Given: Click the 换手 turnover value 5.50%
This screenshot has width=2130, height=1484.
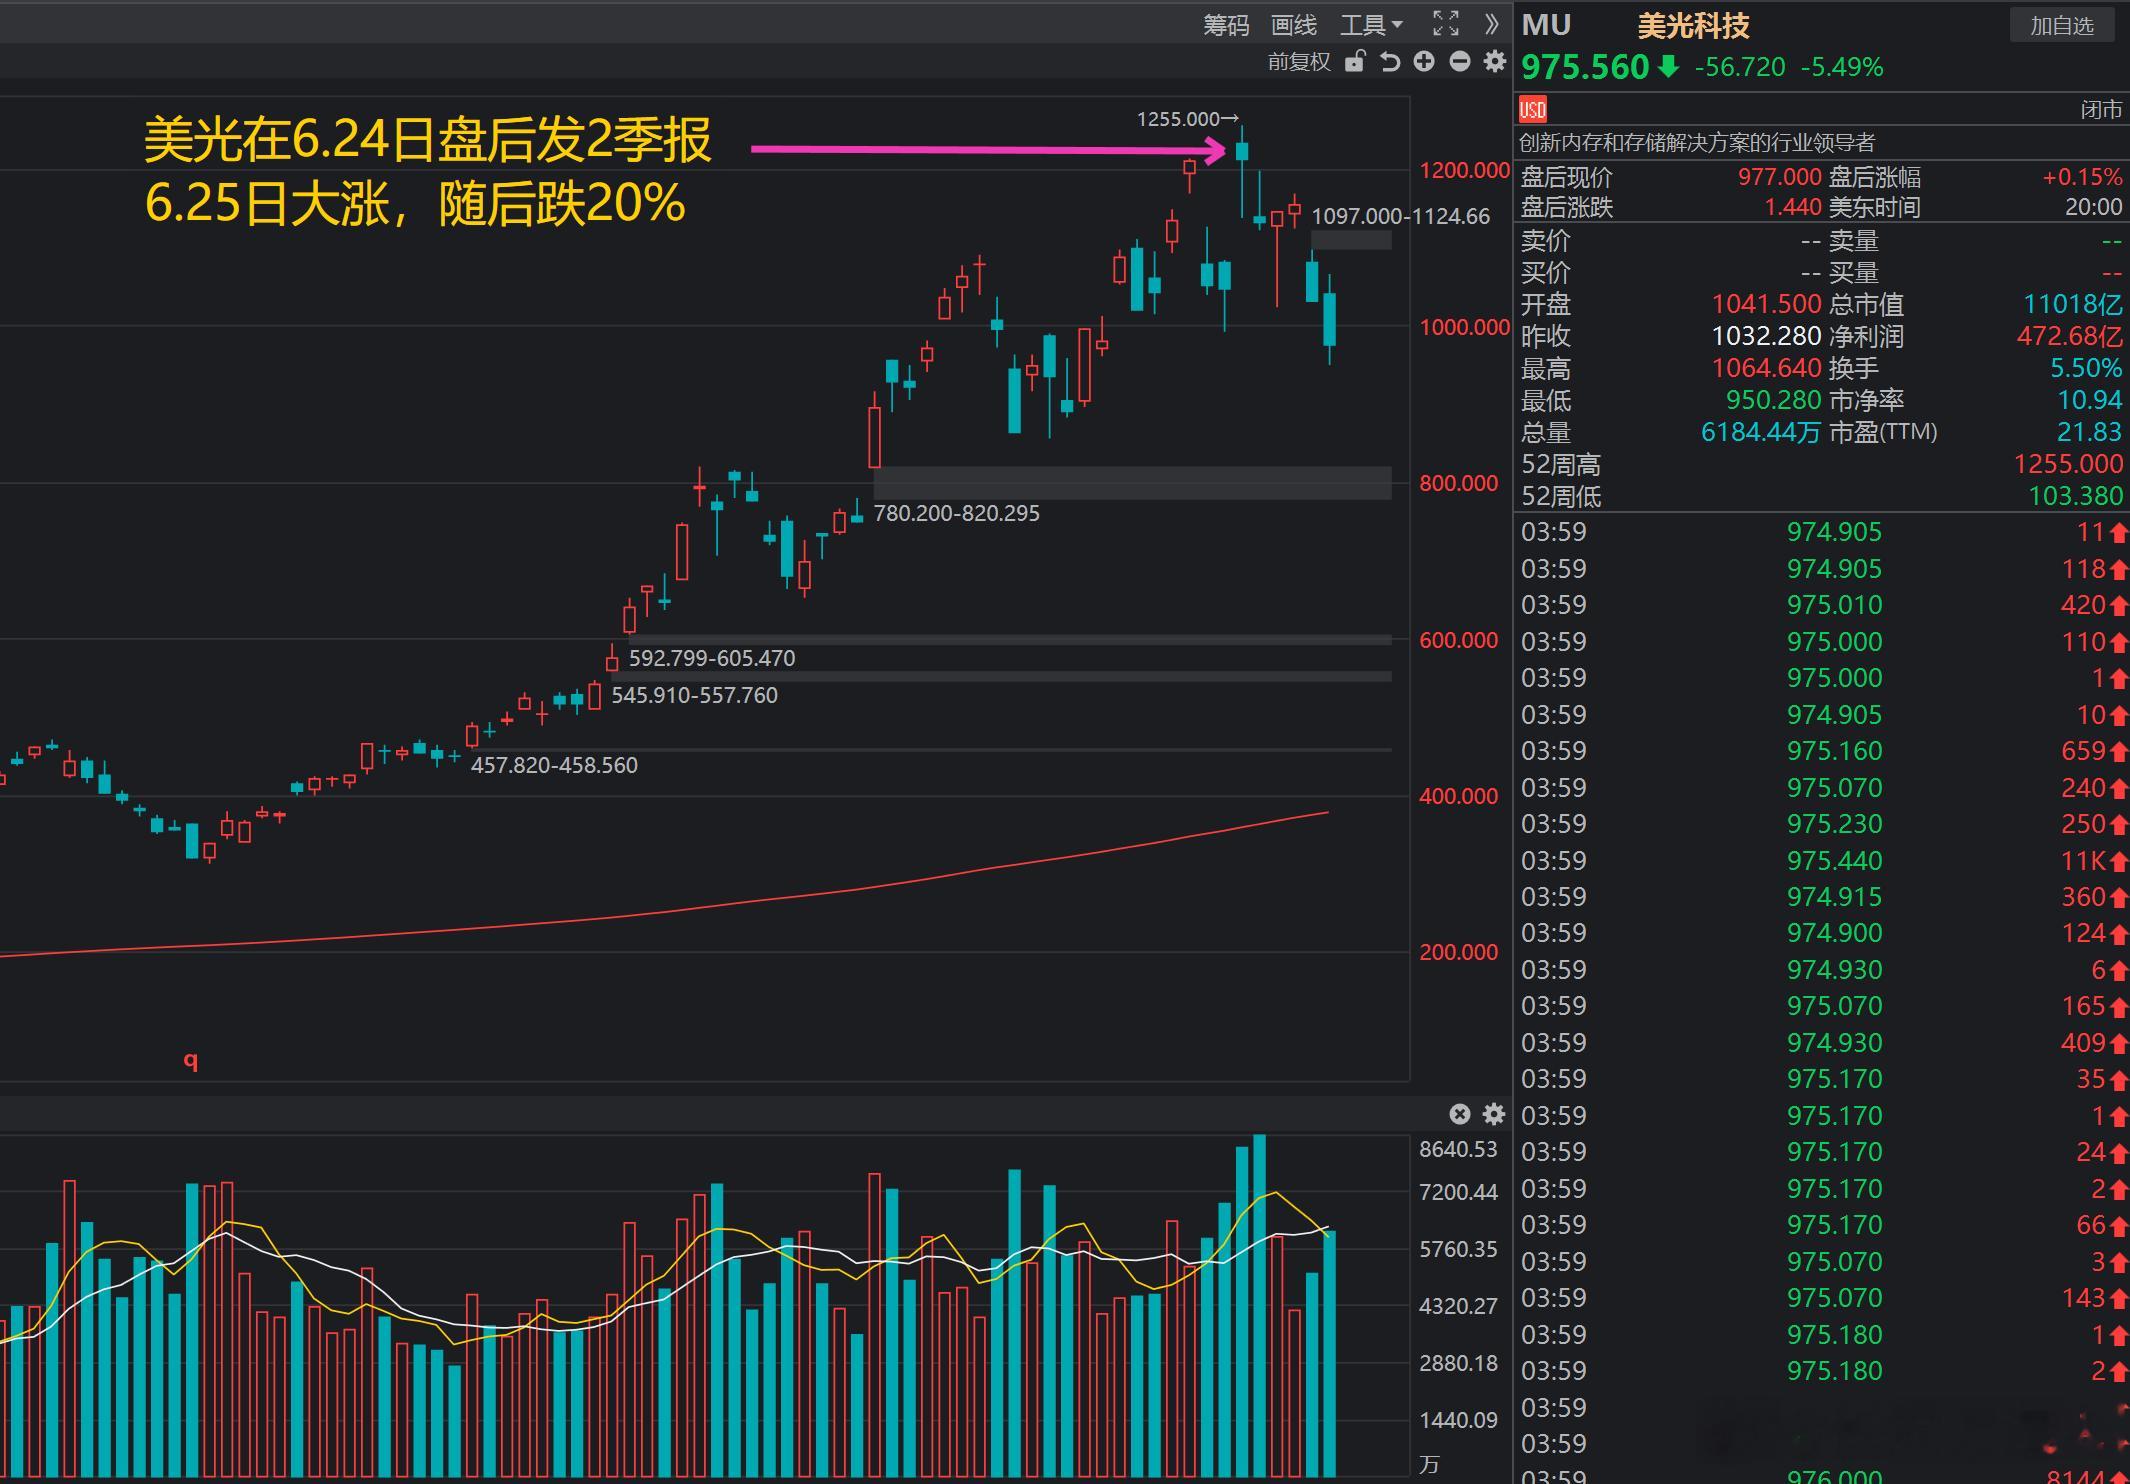Looking at the screenshot, I should [2086, 368].
